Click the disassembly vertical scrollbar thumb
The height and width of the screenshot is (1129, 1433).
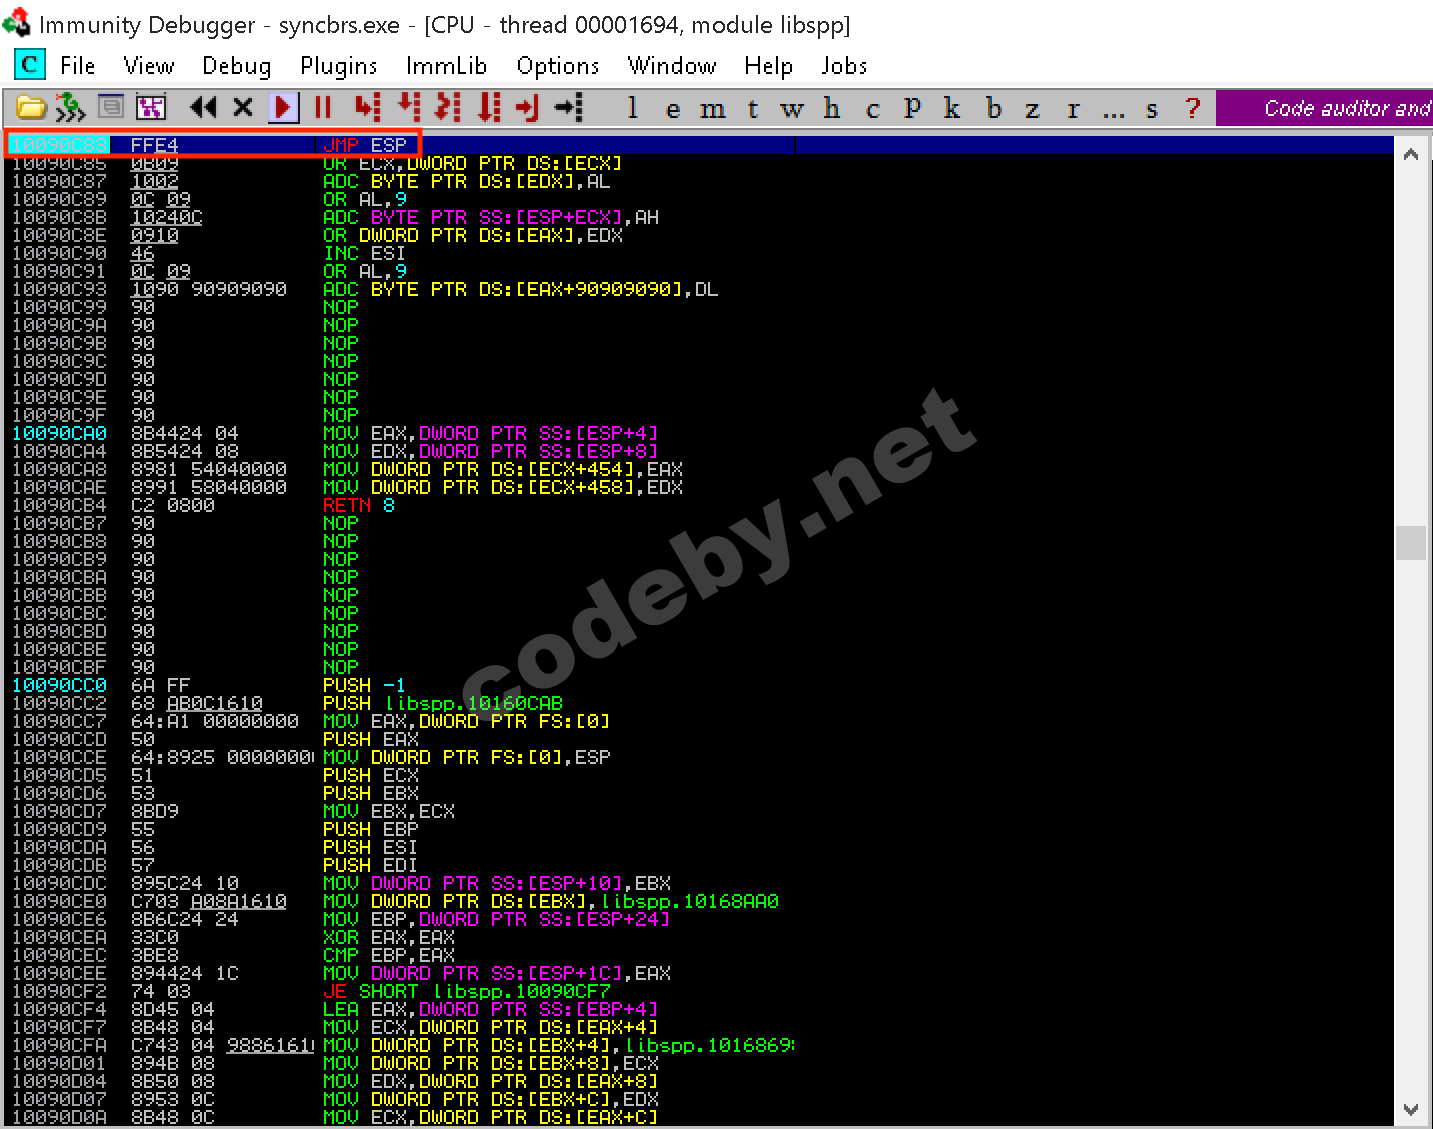click(1411, 543)
